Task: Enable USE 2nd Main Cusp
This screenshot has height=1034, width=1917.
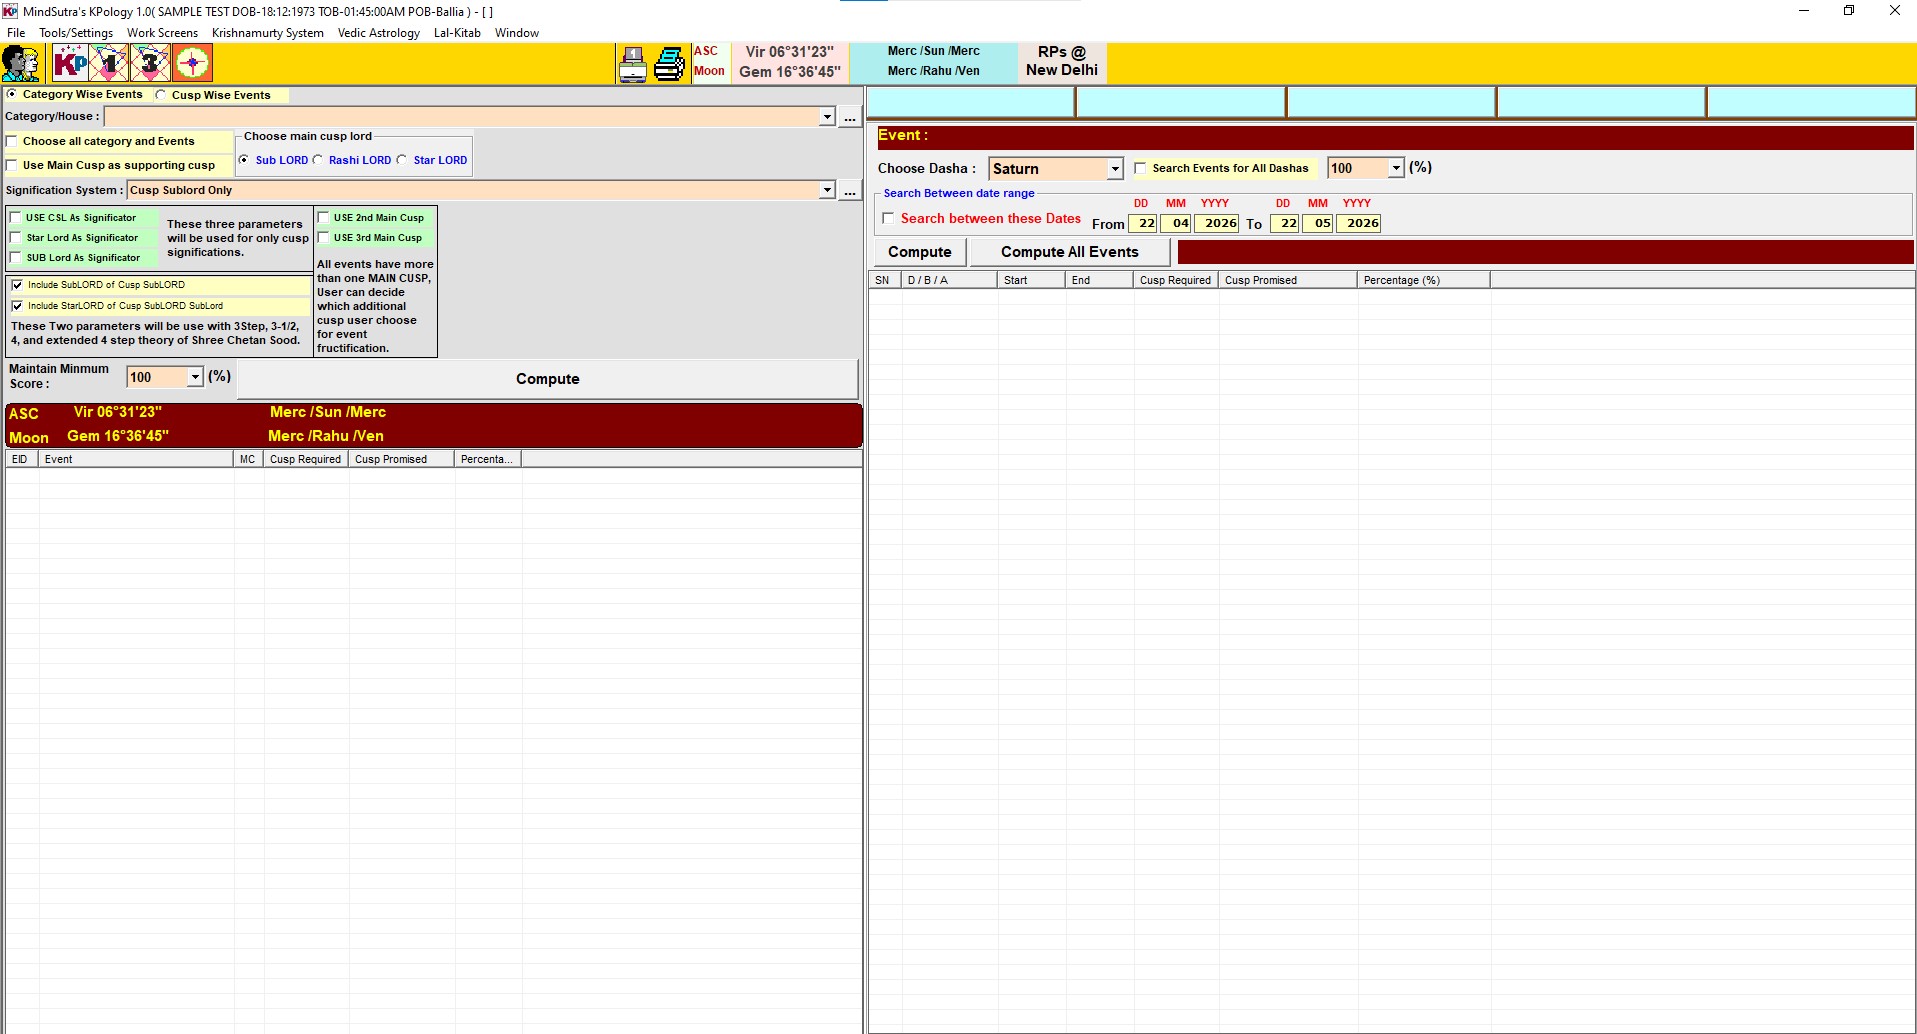Action: click(324, 217)
